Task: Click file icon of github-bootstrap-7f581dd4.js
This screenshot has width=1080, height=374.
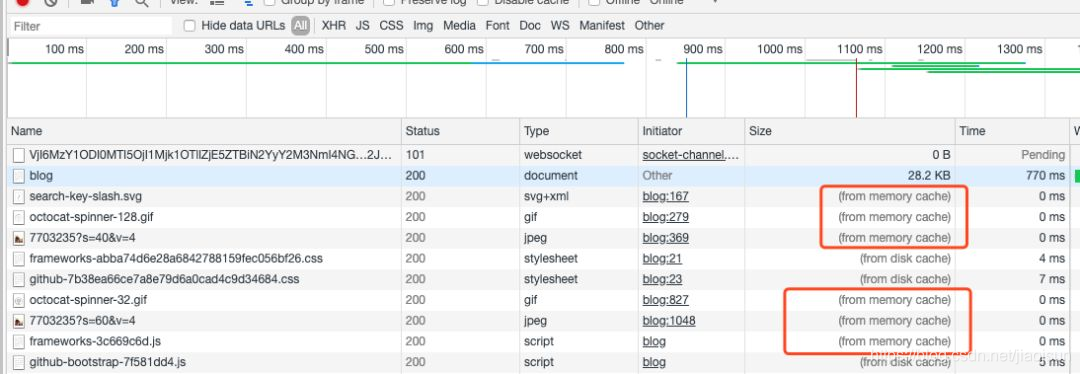Action: tap(19, 362)
